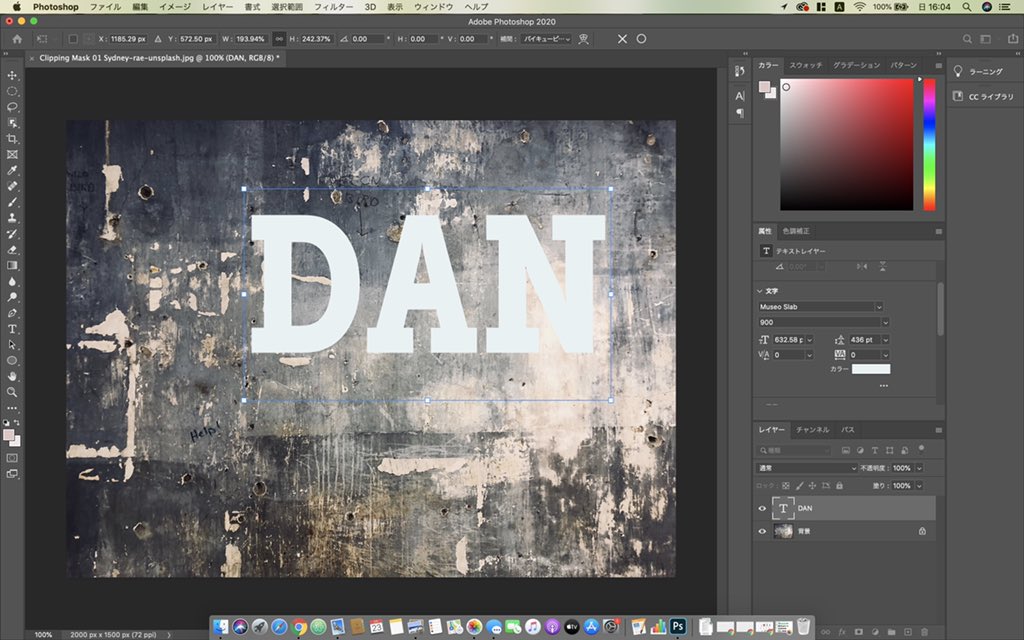Collapse the 文字 section
The height and width of the screenshot is (640, 1024).
pyautogui.click(x=760, y=291)
